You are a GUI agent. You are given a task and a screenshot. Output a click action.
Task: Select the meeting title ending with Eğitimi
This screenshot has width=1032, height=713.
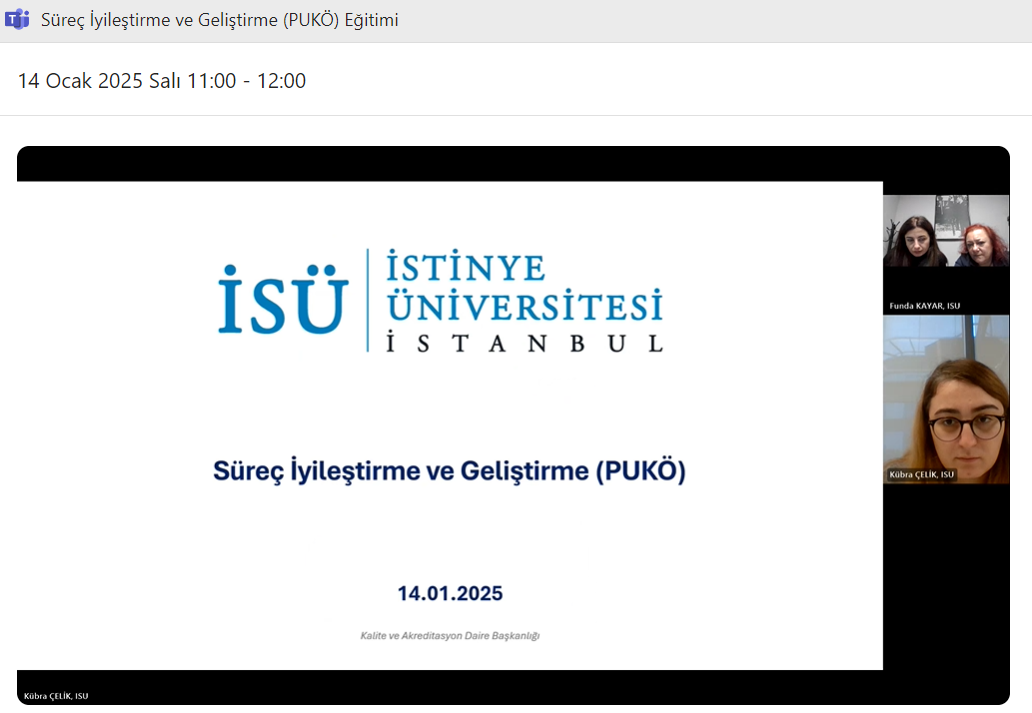pyautogui.click(x=219, y=20)
